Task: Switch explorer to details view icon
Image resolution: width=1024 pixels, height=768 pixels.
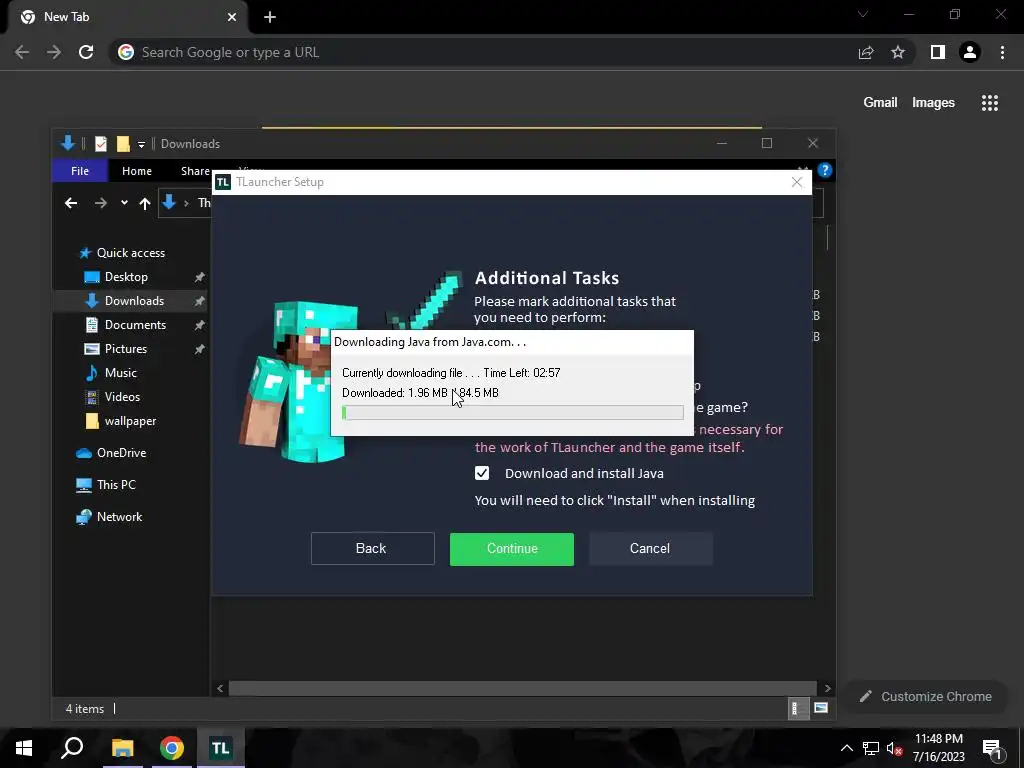Action: [x=797, y=709]
